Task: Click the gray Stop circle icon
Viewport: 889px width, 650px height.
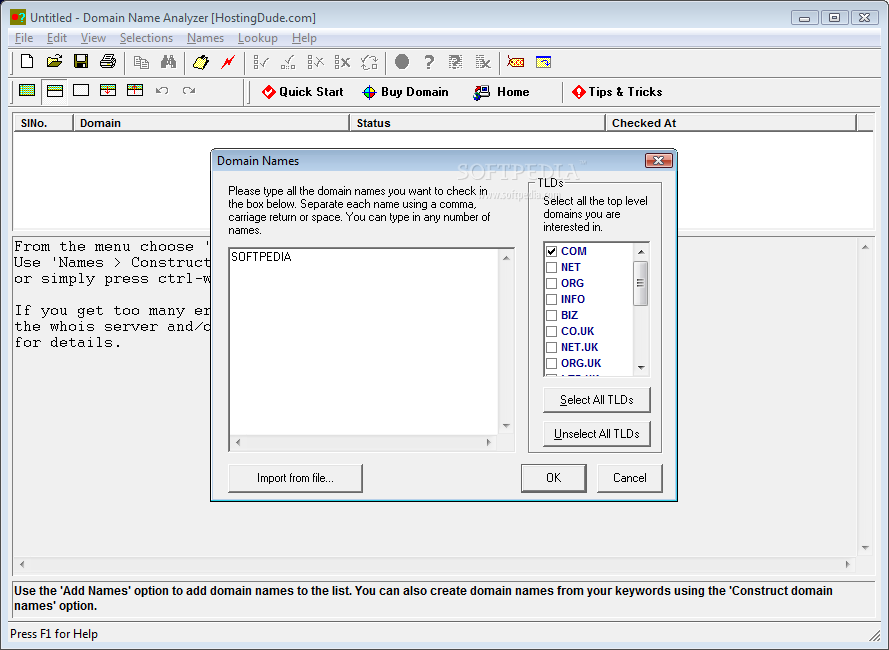Action: click(402, 62)
